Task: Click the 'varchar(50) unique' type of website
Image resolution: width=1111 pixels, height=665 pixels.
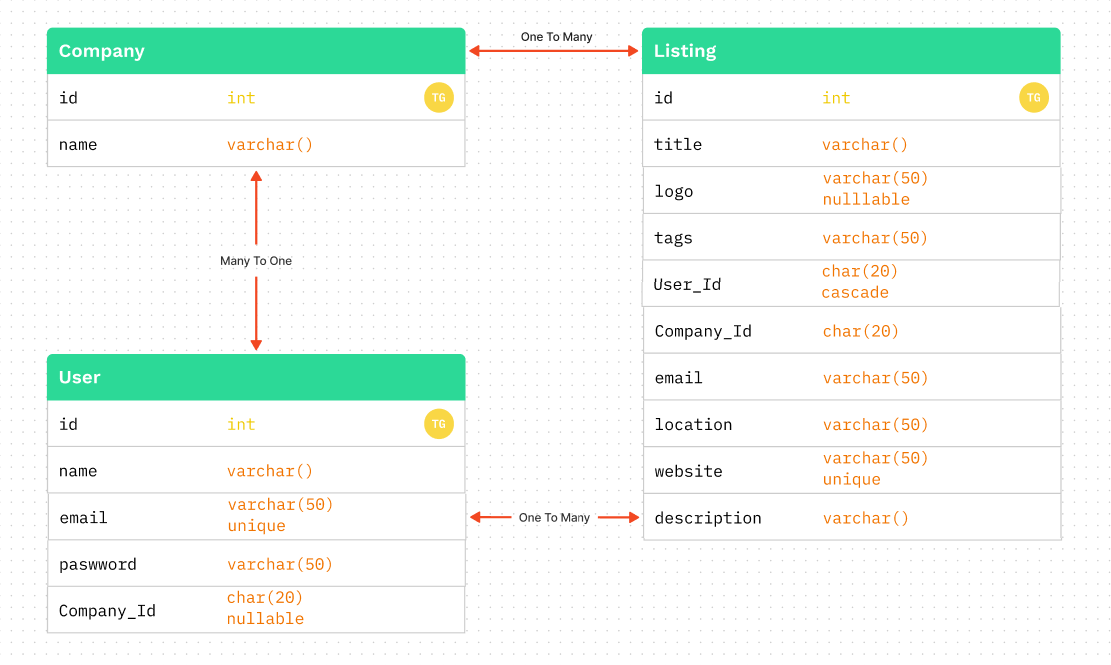Action: pyautogui.click(x=875, y=469)
